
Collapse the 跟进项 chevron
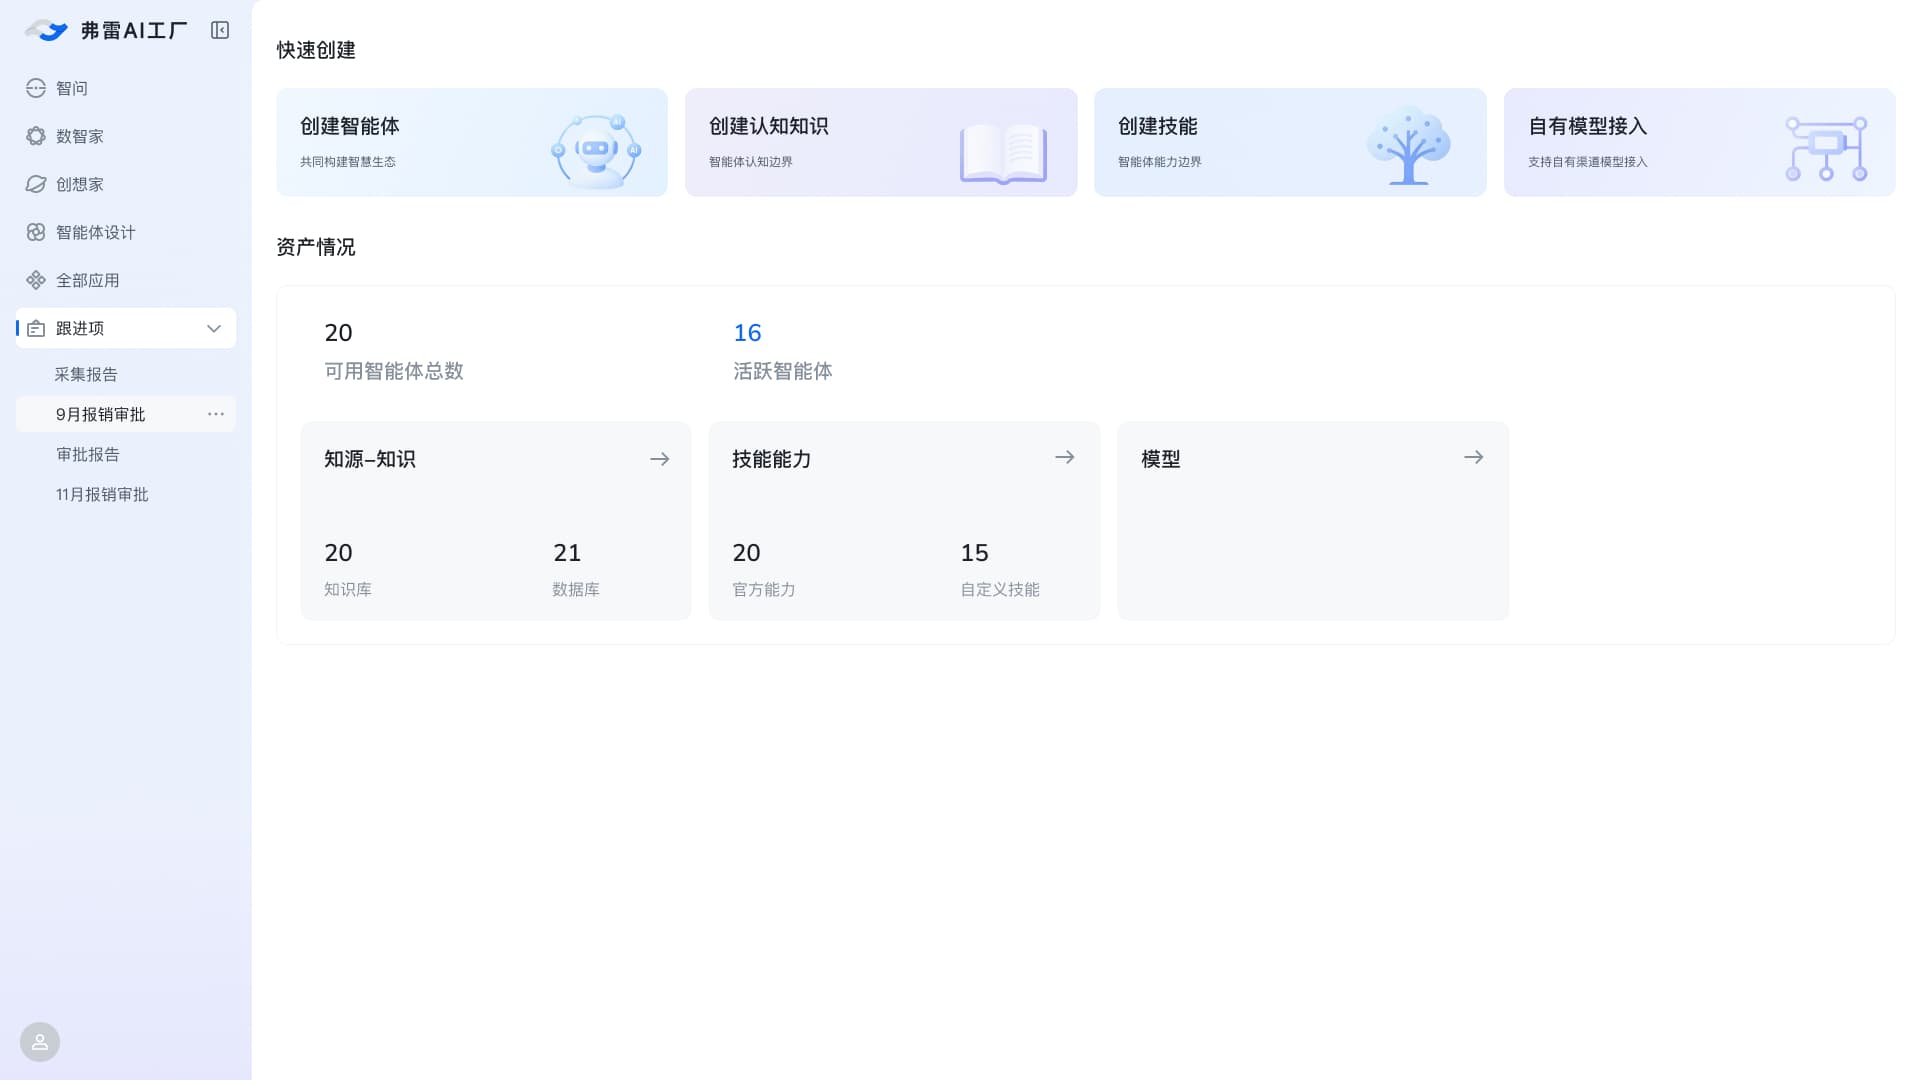tap(213, 328)
